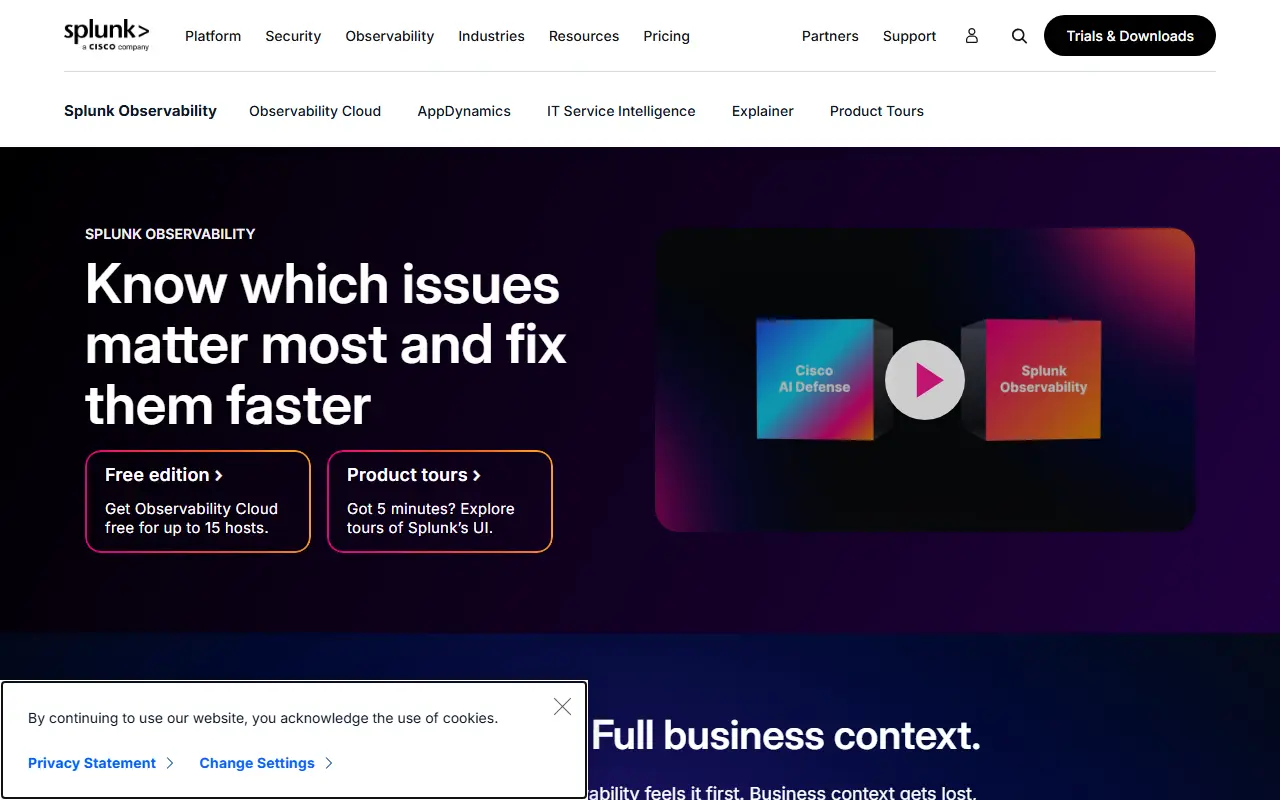The width and height of the screenshot is (1280, 800).
Task: Open the Change Settings link
Action: [266, 763]
